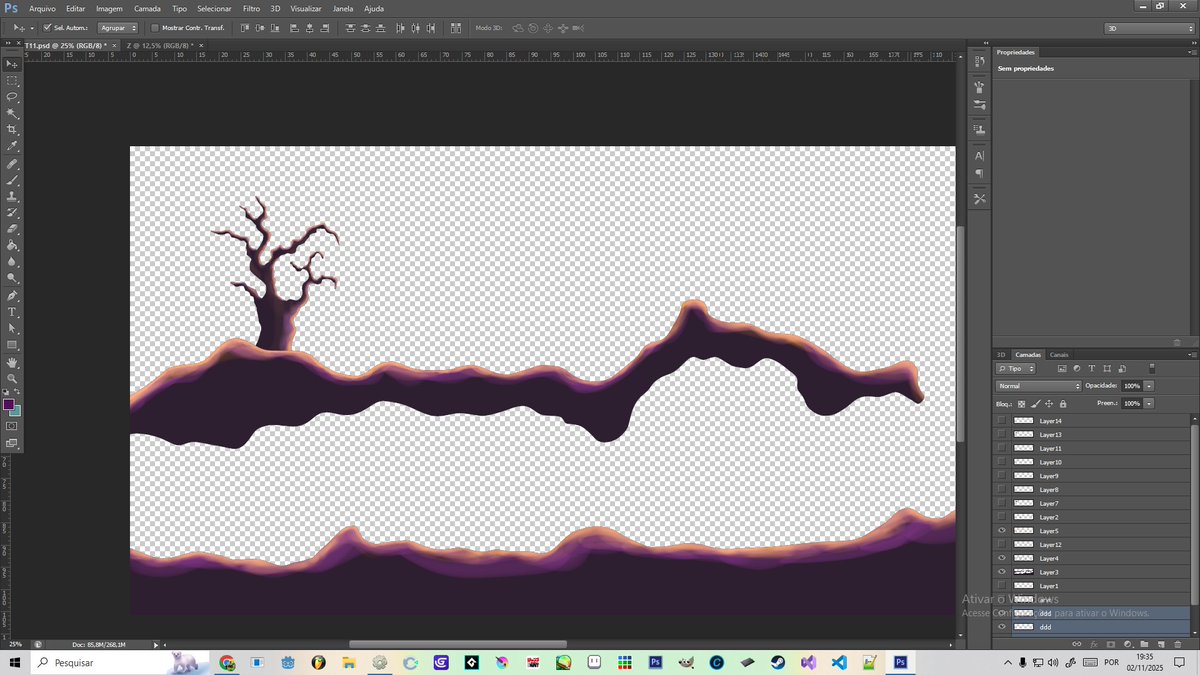The image size is (1200, 675).
Task: Click foreground purple color swatch
Action: (x=9, y=405)
